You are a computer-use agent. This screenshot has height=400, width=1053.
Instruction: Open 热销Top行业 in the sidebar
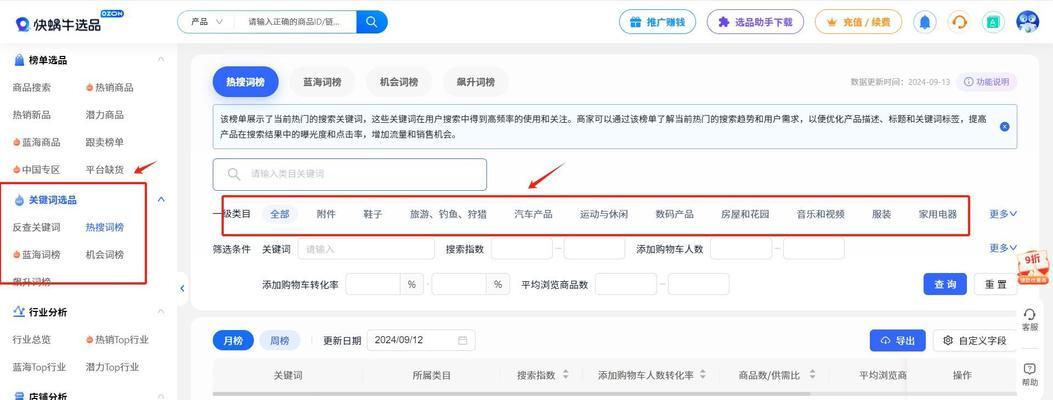click(x=117, y=340)
